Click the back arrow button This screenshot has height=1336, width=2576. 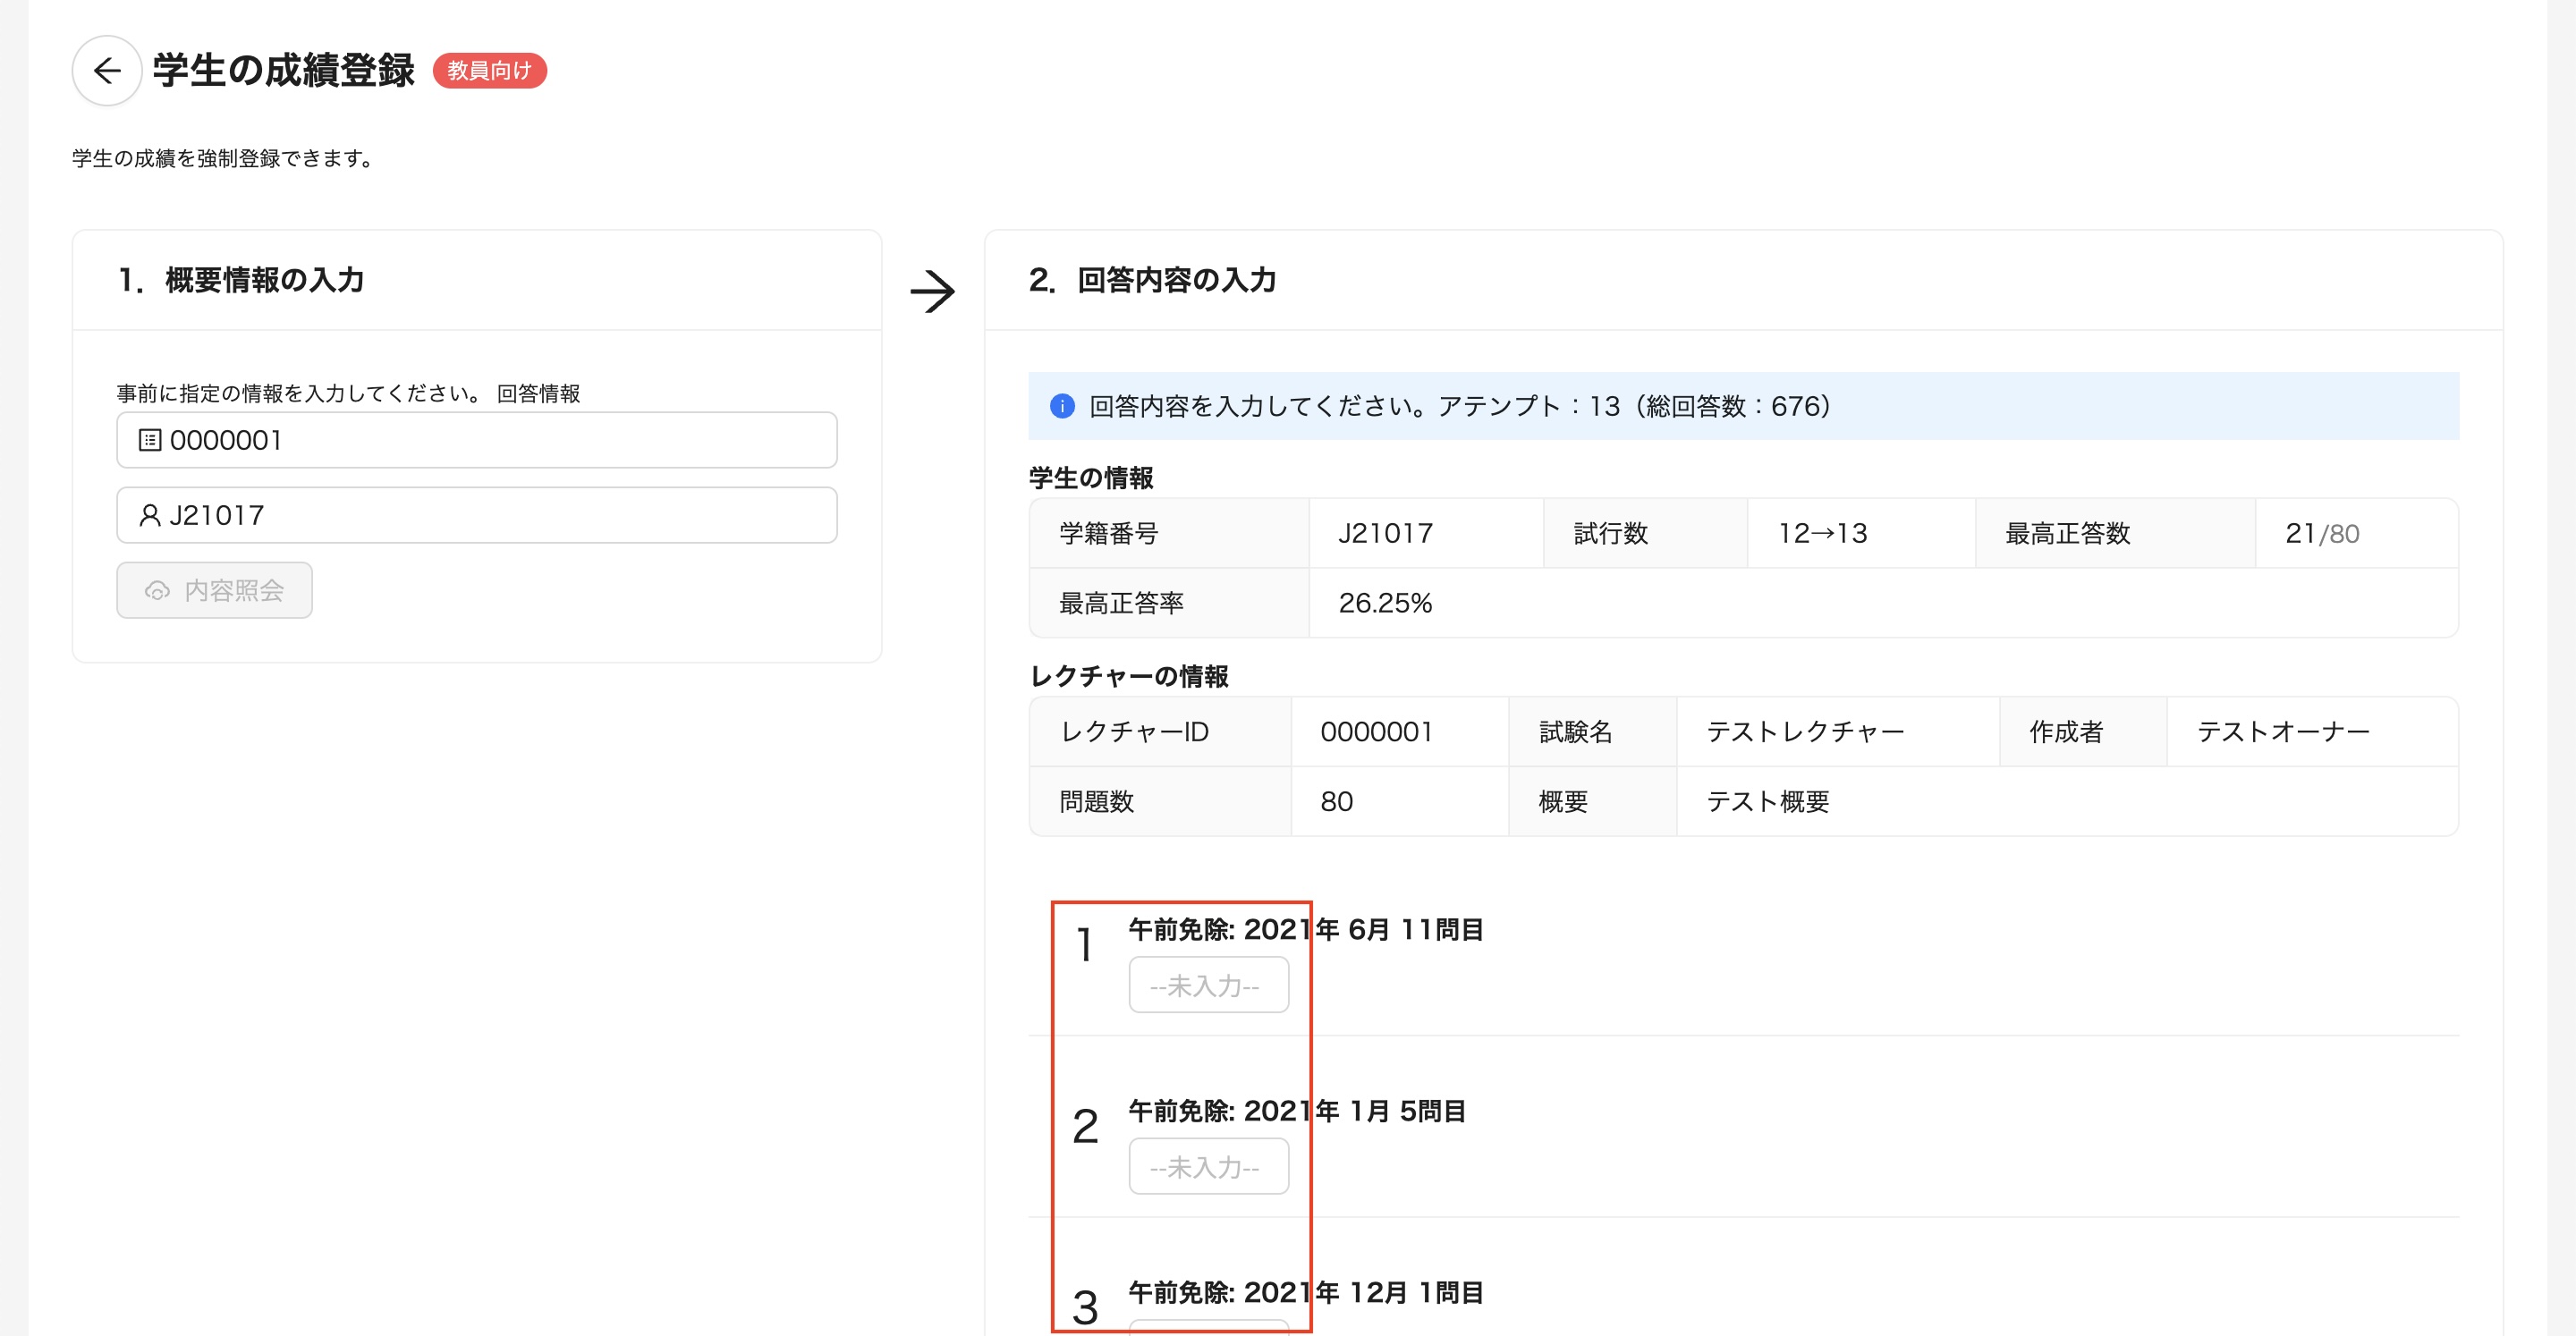tap(107, 71)
